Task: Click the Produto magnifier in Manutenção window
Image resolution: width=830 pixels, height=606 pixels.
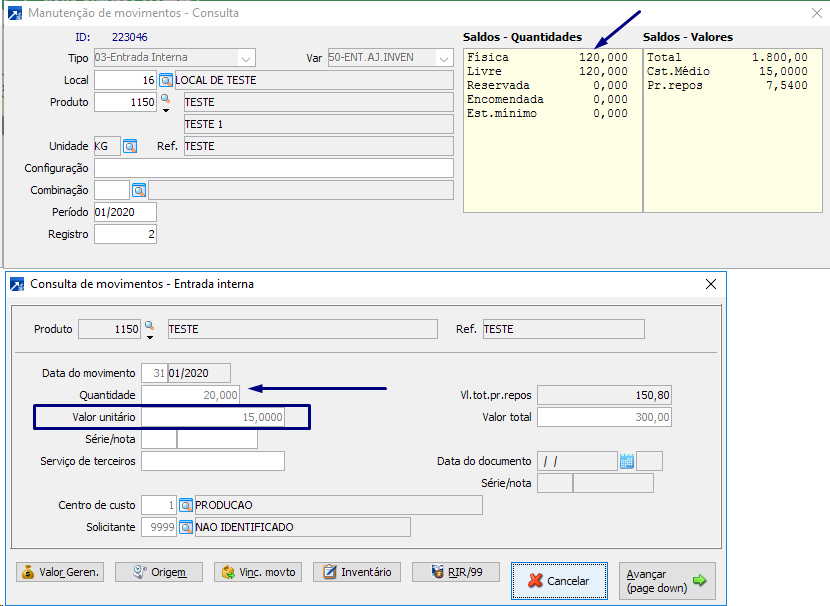Action: pos(166,99)
